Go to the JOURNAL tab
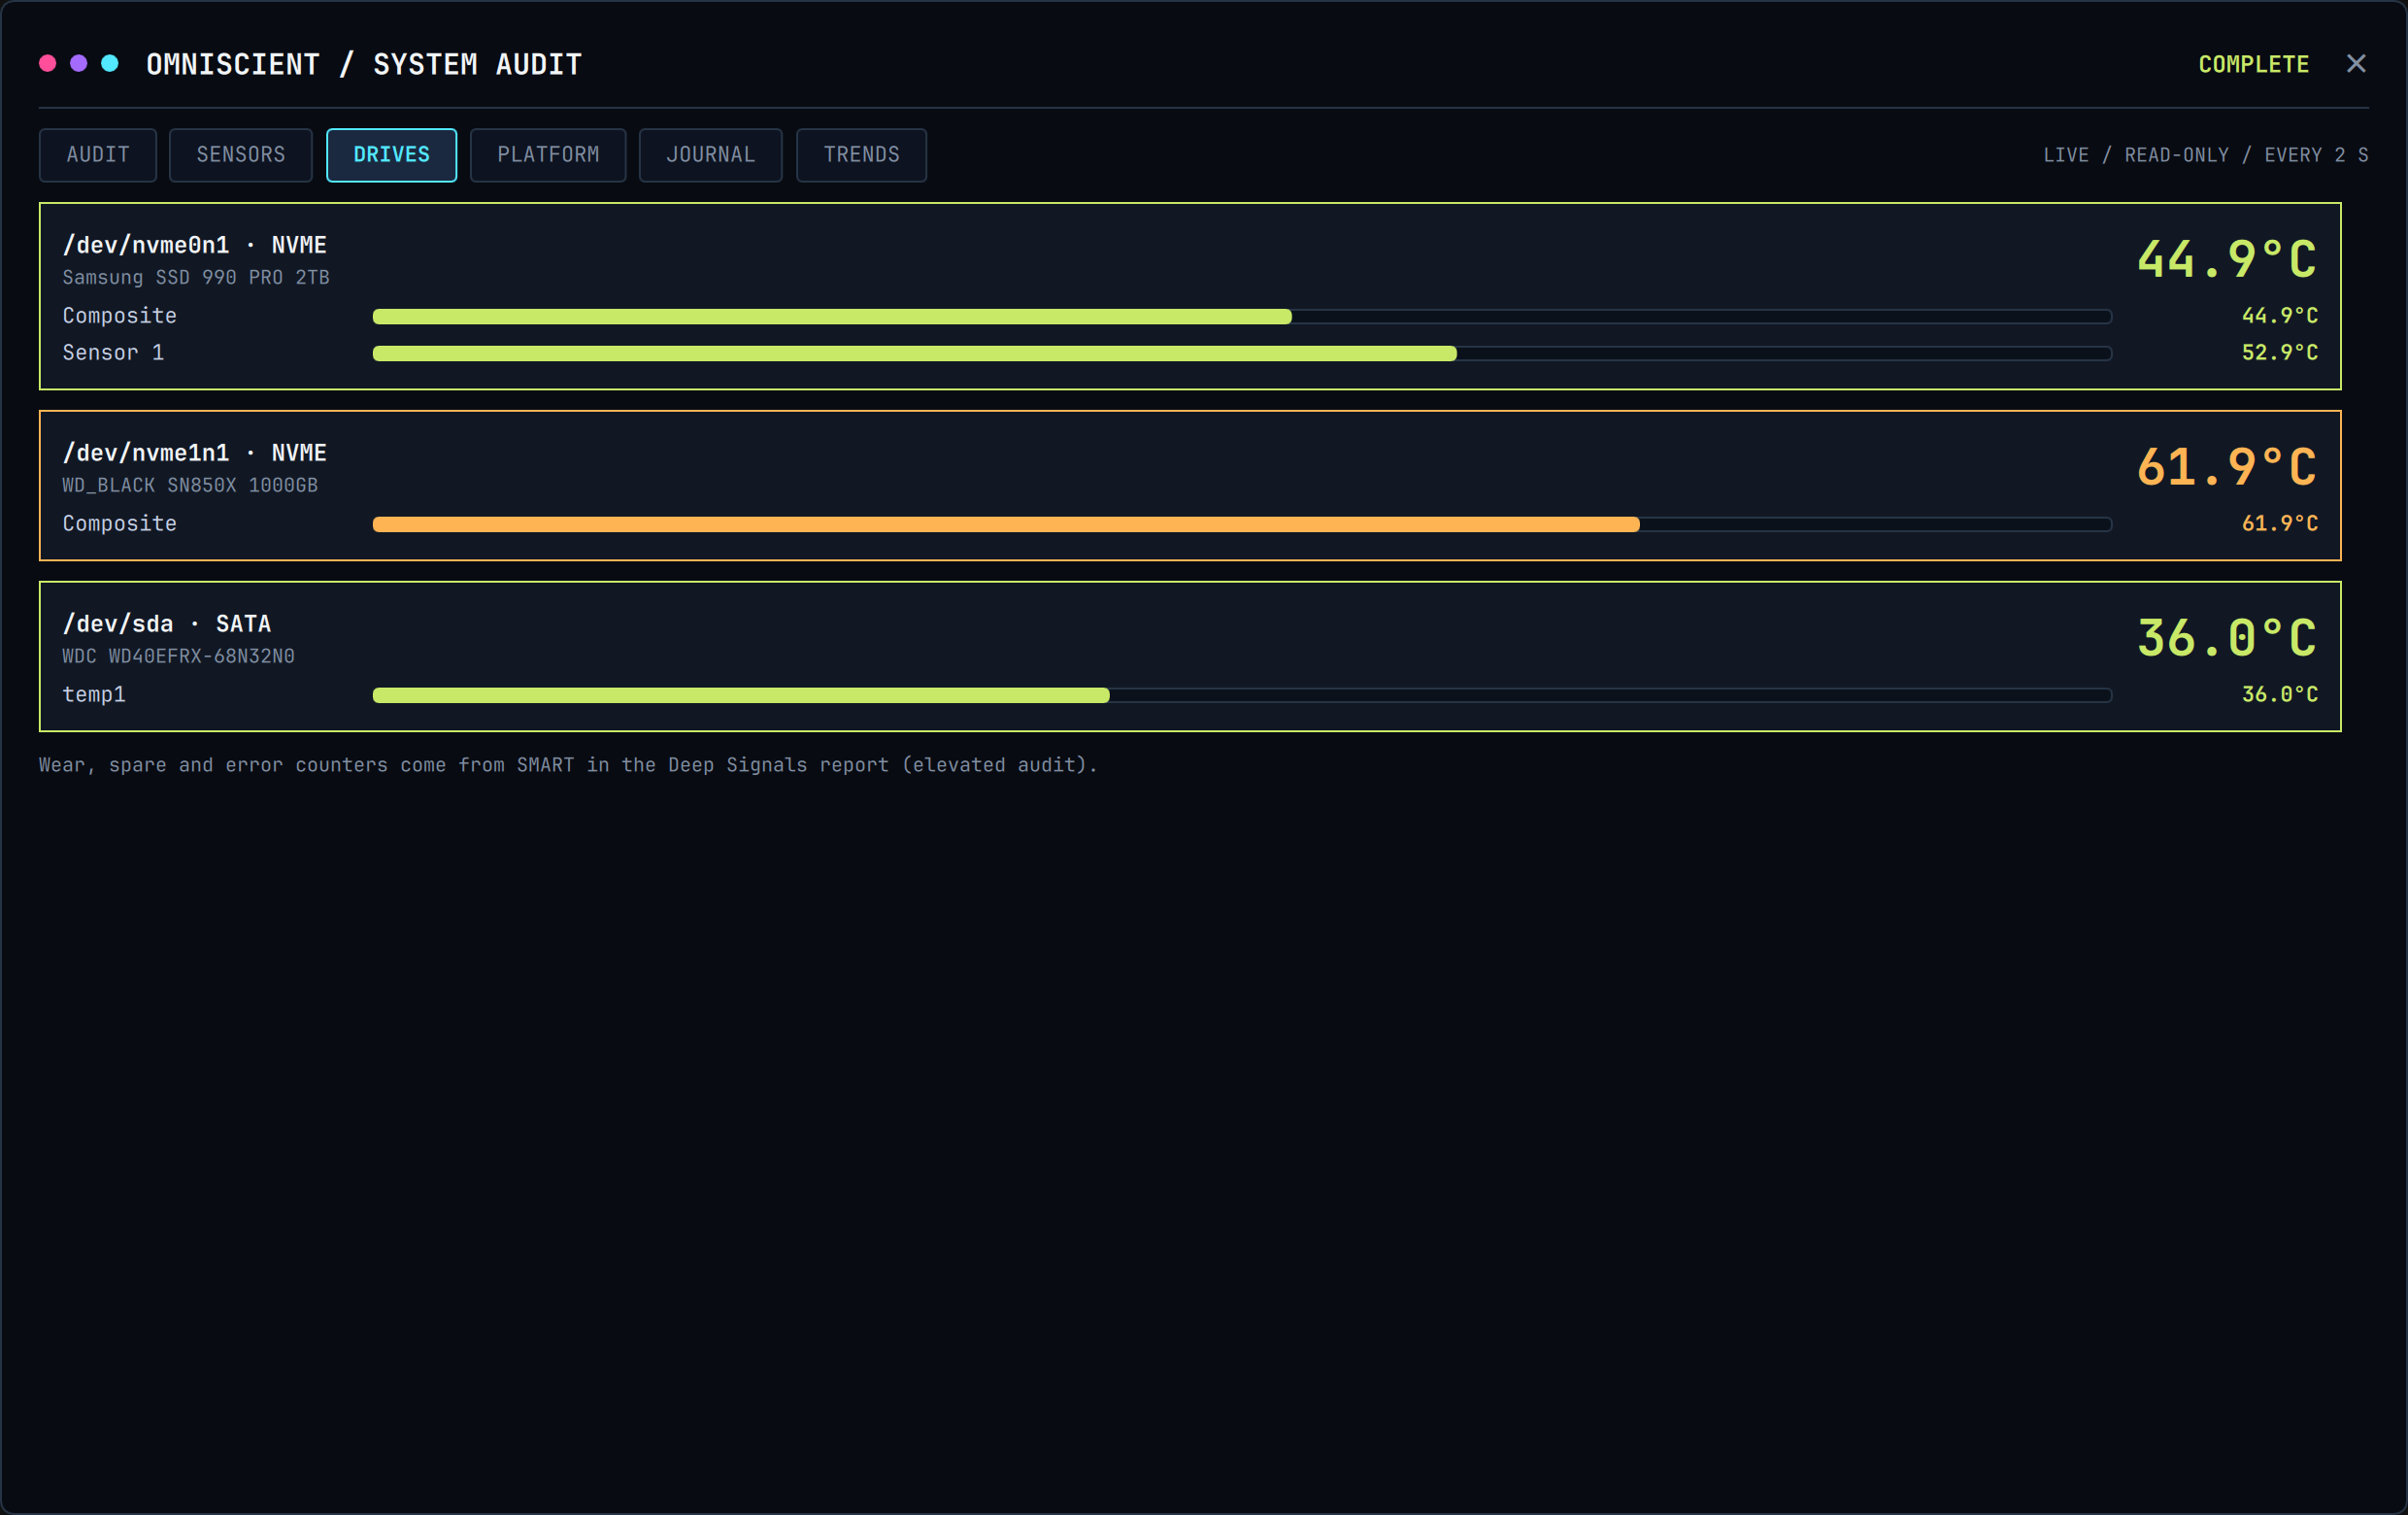Image resolution: width=2408 pixels, height=1515 pixels. [x=711, y=155]
